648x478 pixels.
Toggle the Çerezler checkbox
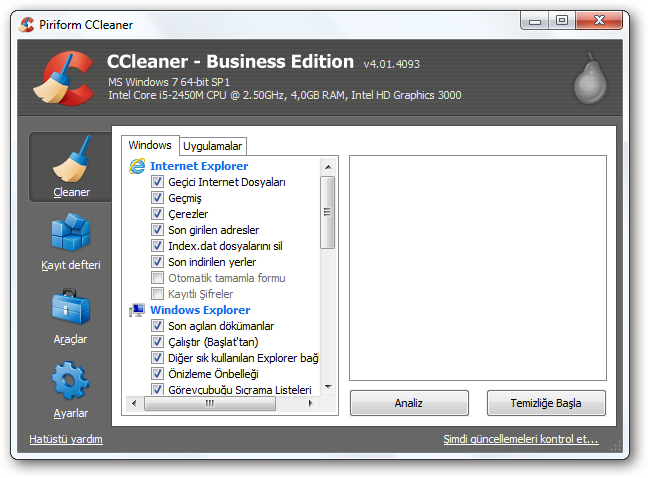157,214
